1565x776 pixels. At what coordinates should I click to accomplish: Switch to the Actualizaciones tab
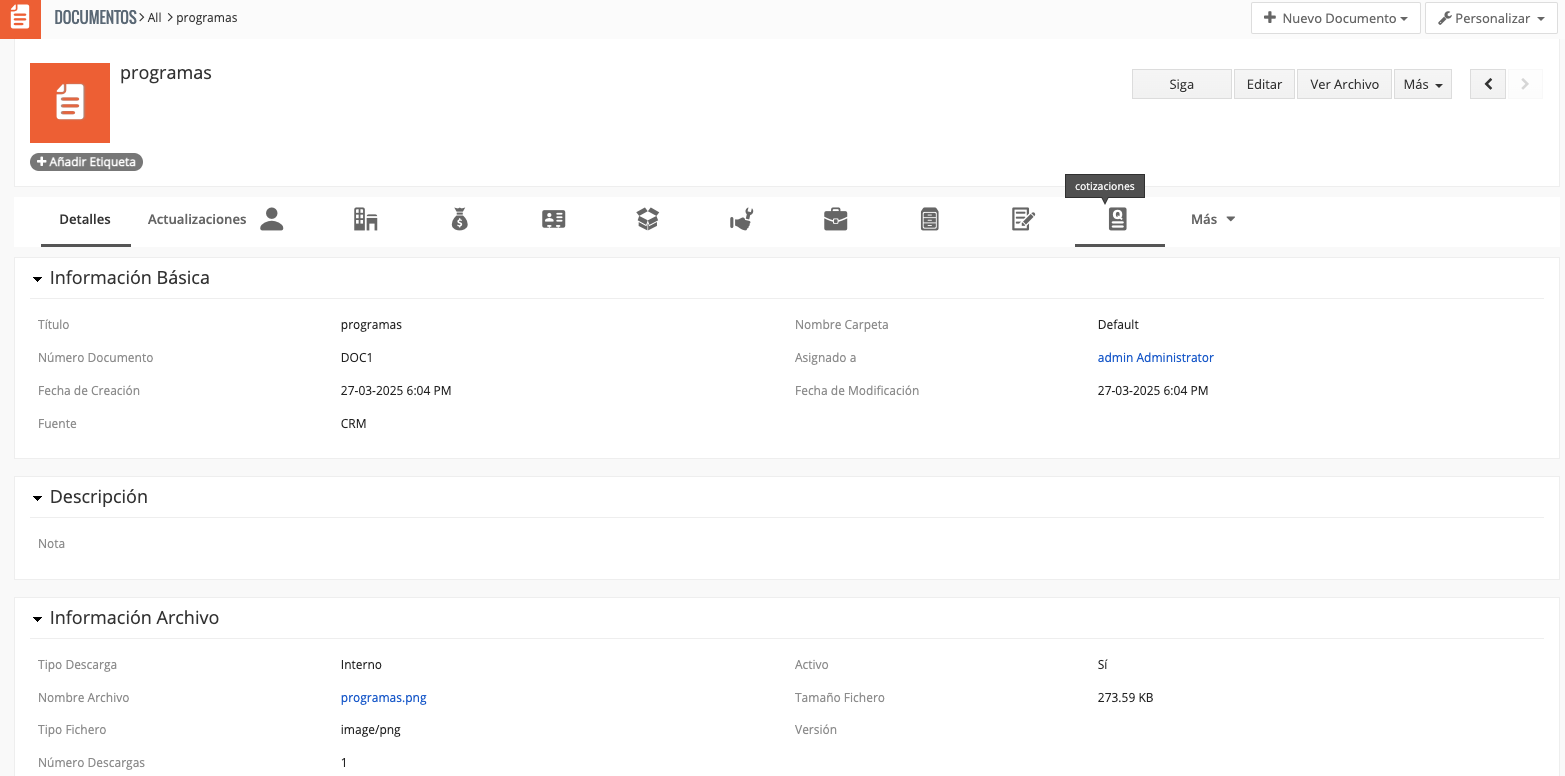click(x=197, y=219)
